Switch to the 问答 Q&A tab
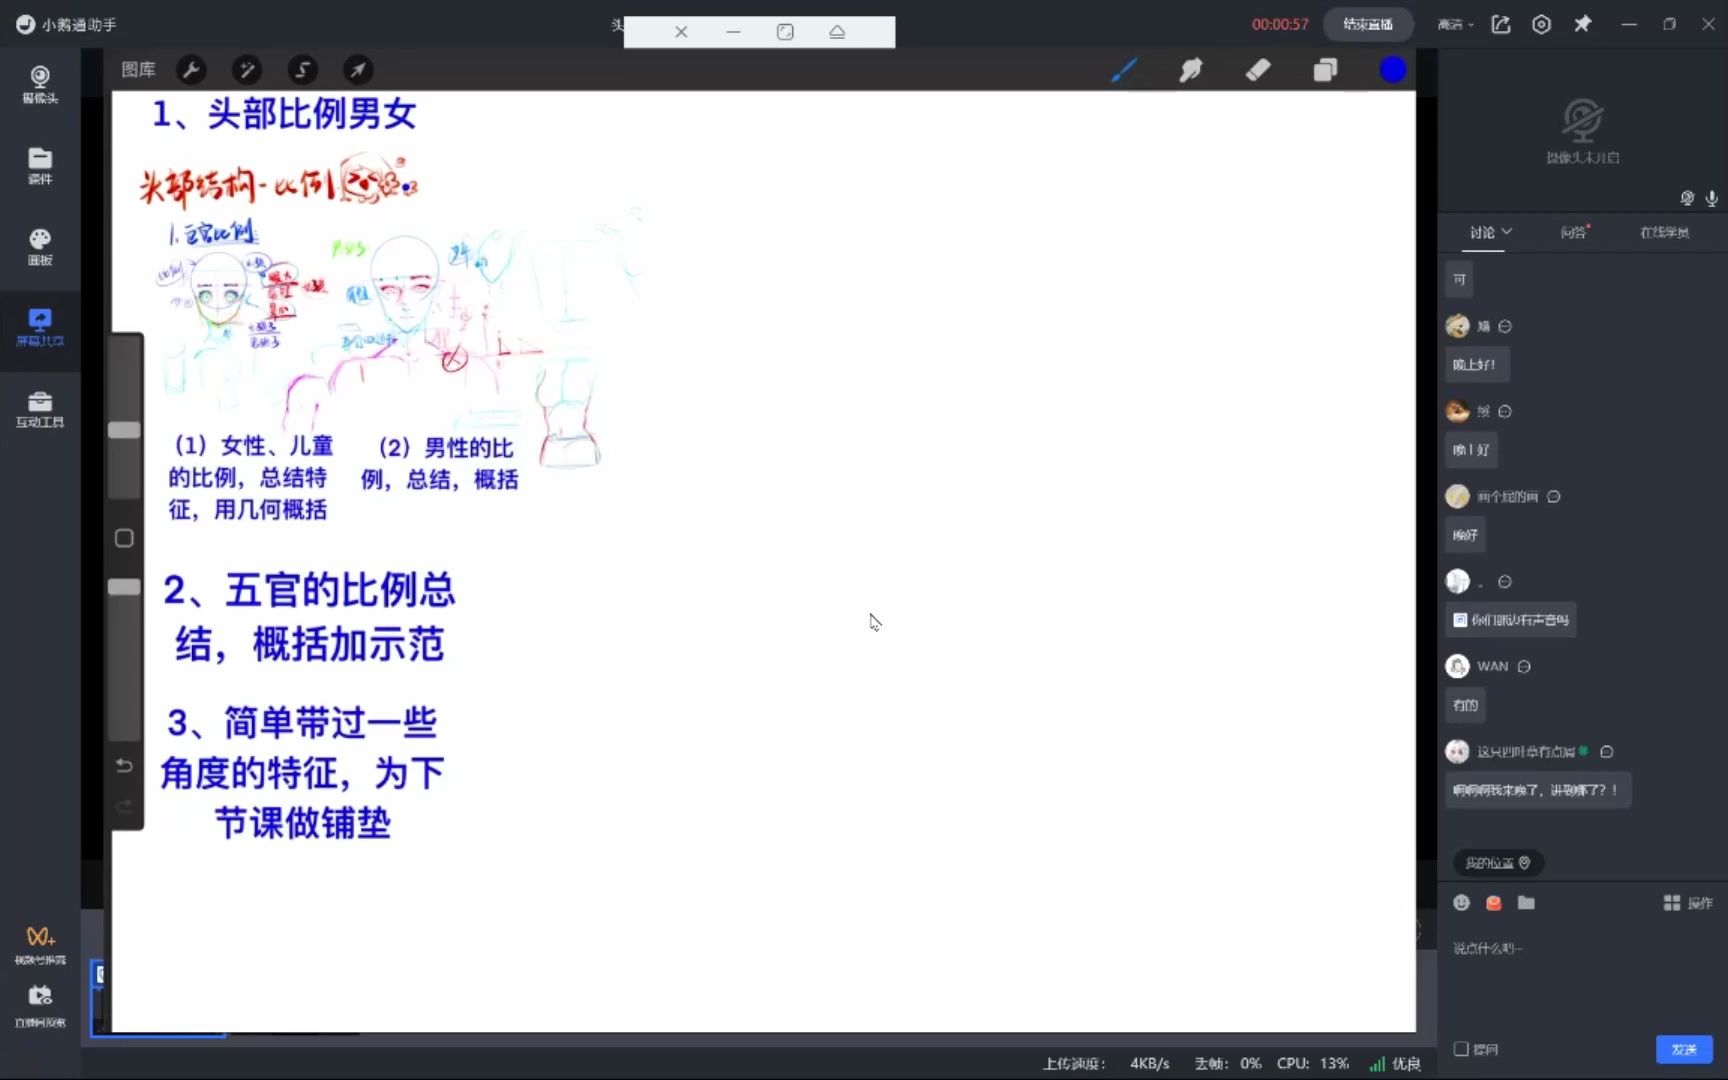1728x1080 pixels. click(1574, 232)
